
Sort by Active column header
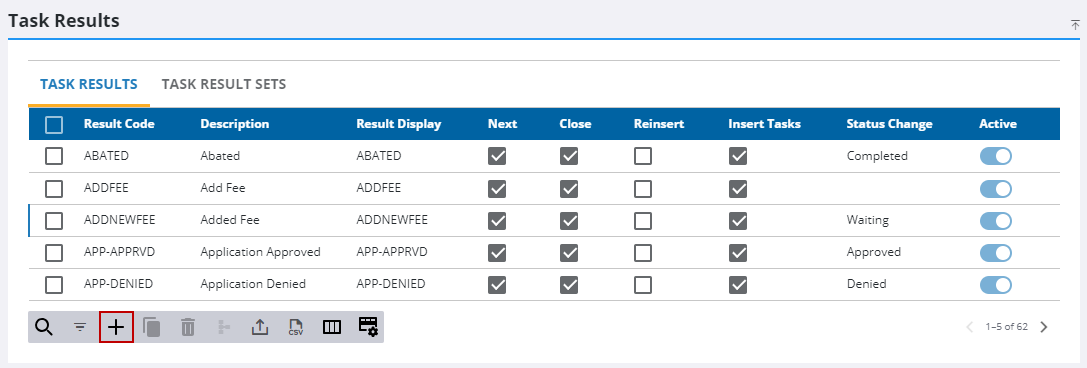(x=998, y=125)
